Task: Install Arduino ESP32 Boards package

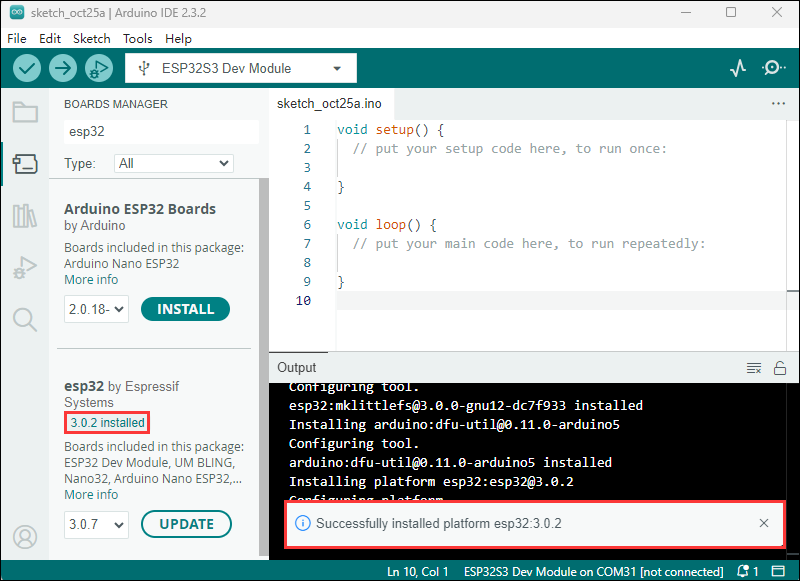Action: coord(185,309)
